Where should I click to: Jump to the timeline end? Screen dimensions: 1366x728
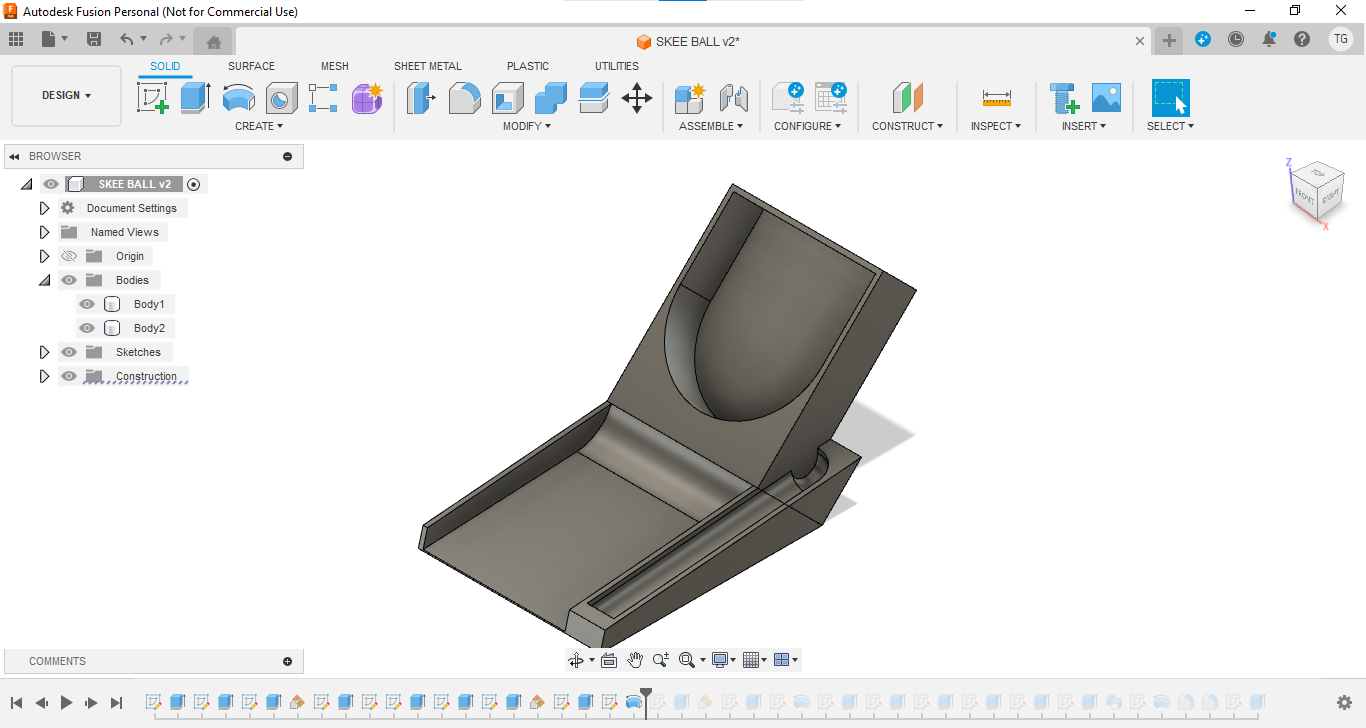pos(116,703)
